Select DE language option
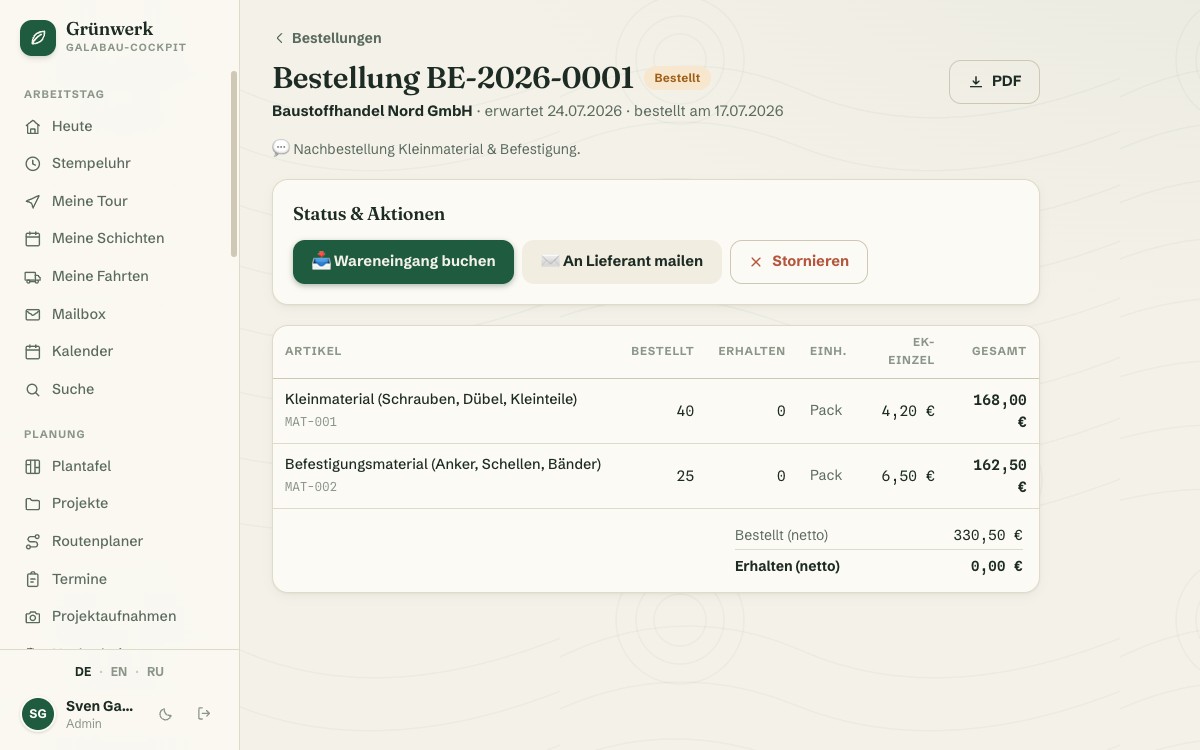Image resolution: width=1200 pixels, height=750 pixels. coord(83,672)
